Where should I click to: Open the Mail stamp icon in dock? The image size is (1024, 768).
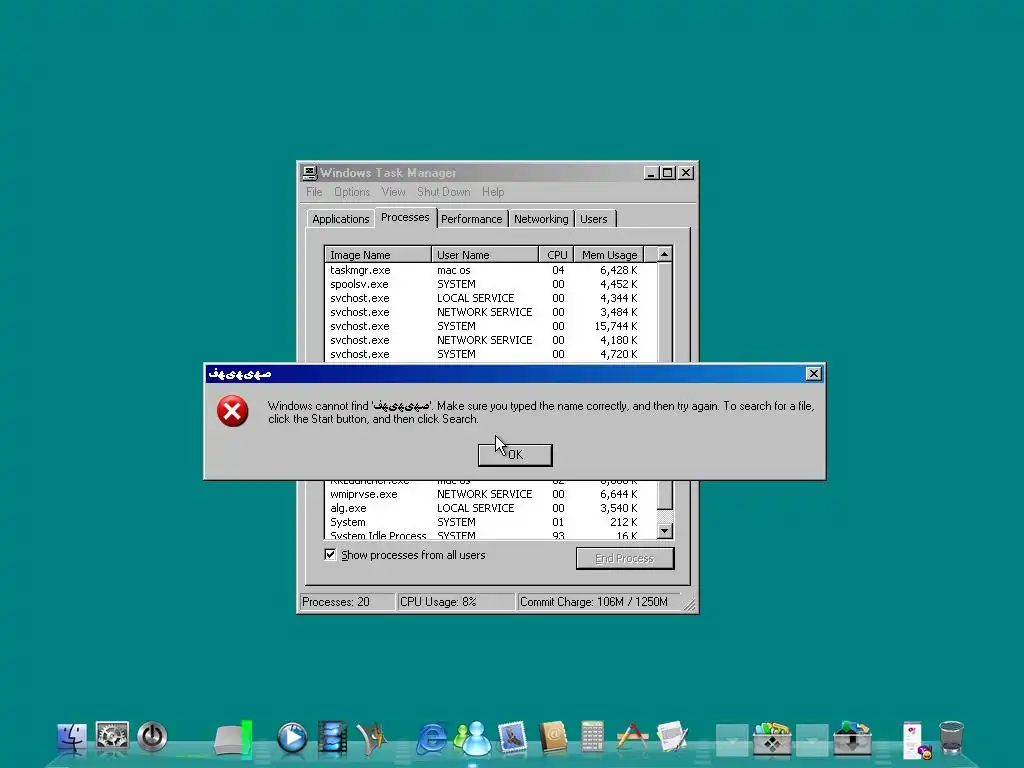tap(512, 737)
